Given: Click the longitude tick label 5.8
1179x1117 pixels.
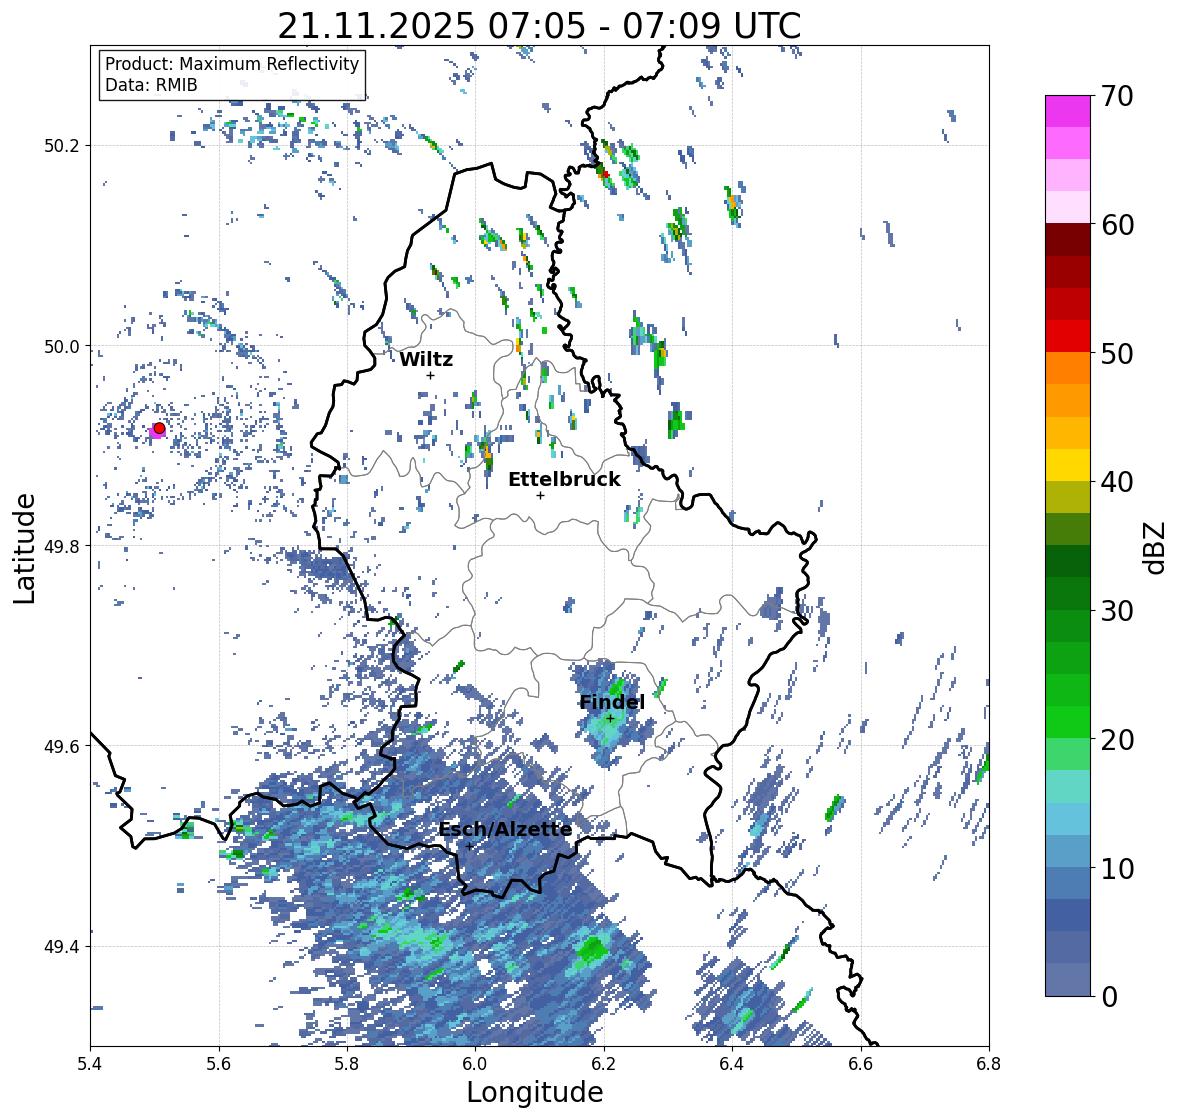Looking at the screenshot, I should (347, 1064).
